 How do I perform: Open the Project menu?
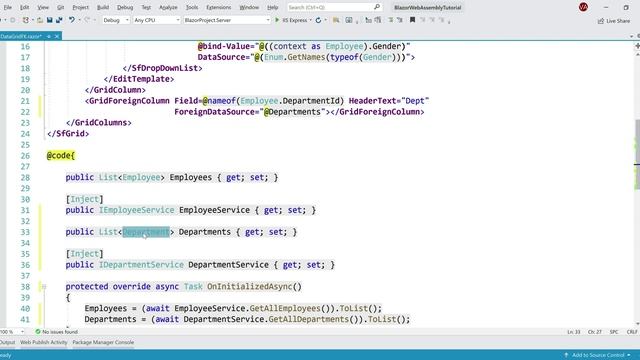80,7
